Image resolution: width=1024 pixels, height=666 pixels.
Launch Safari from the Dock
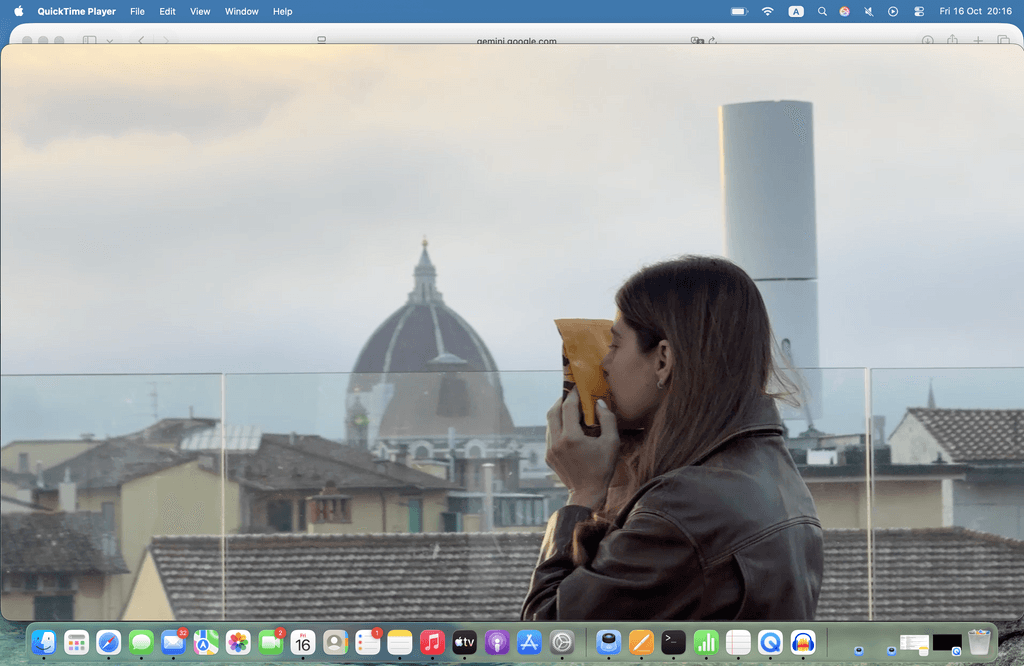coord(108,642)
